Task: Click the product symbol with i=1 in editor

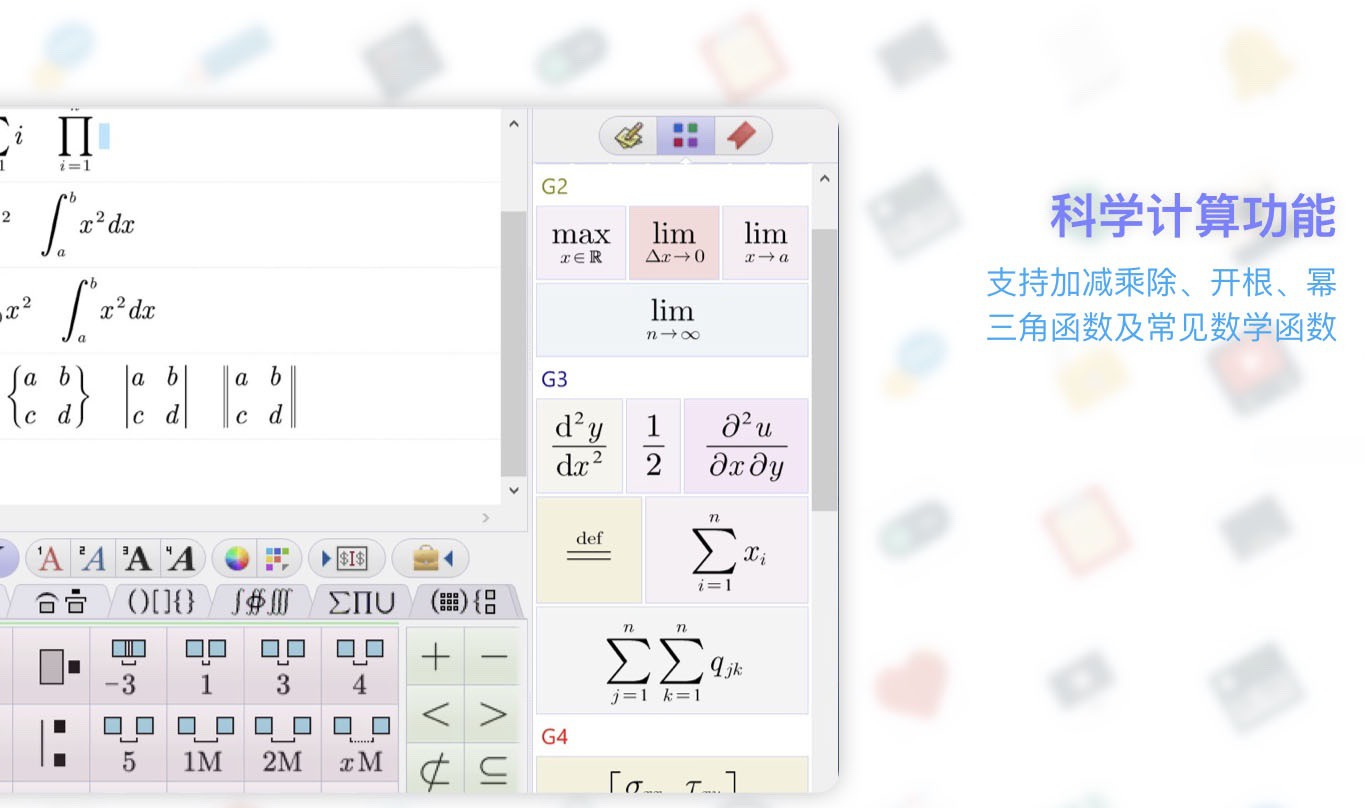Action: click(74, 141)
